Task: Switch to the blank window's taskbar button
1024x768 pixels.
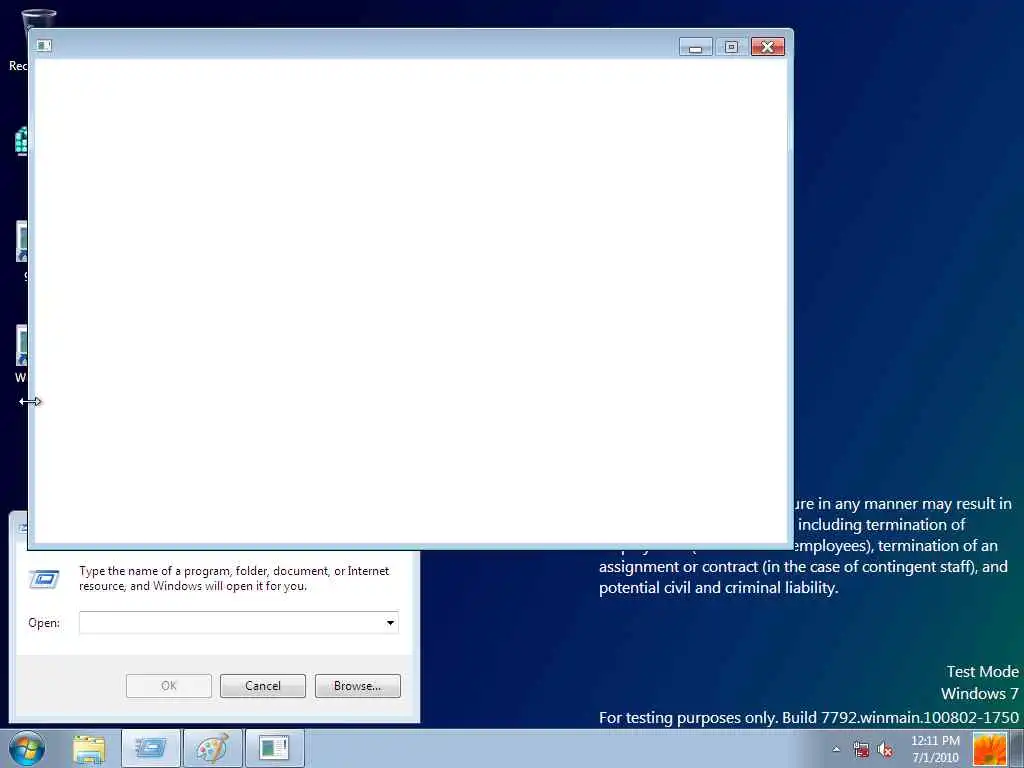Action: tap(274, 749)
